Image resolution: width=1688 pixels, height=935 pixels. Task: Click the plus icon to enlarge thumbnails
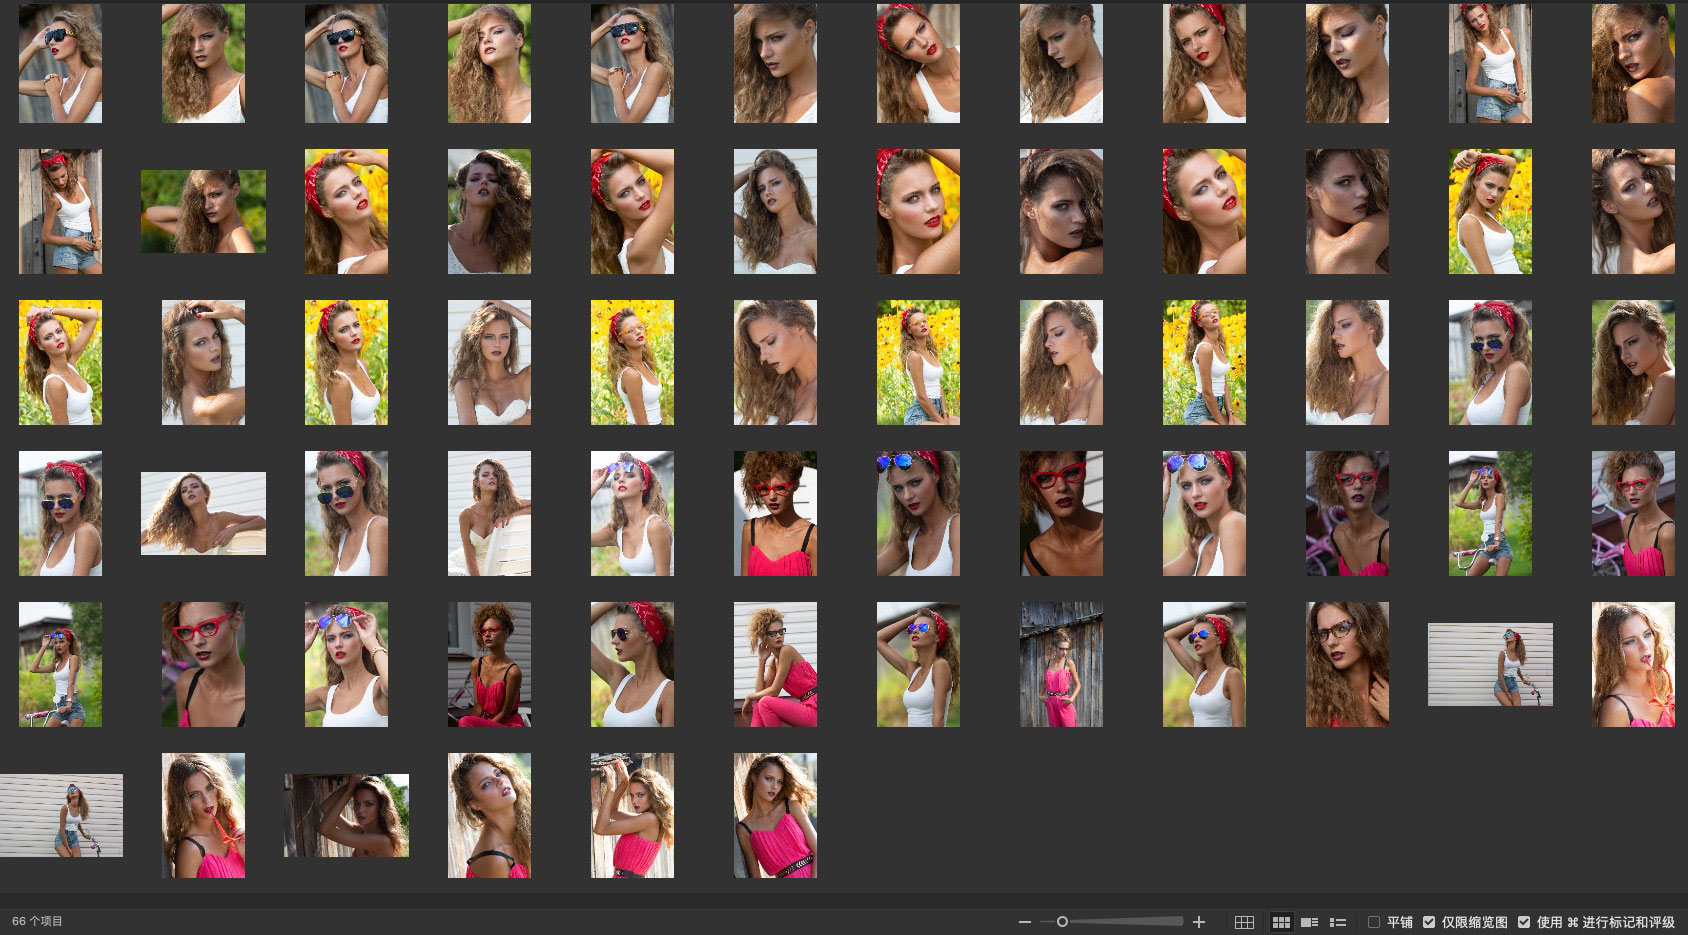(1199, 922)
